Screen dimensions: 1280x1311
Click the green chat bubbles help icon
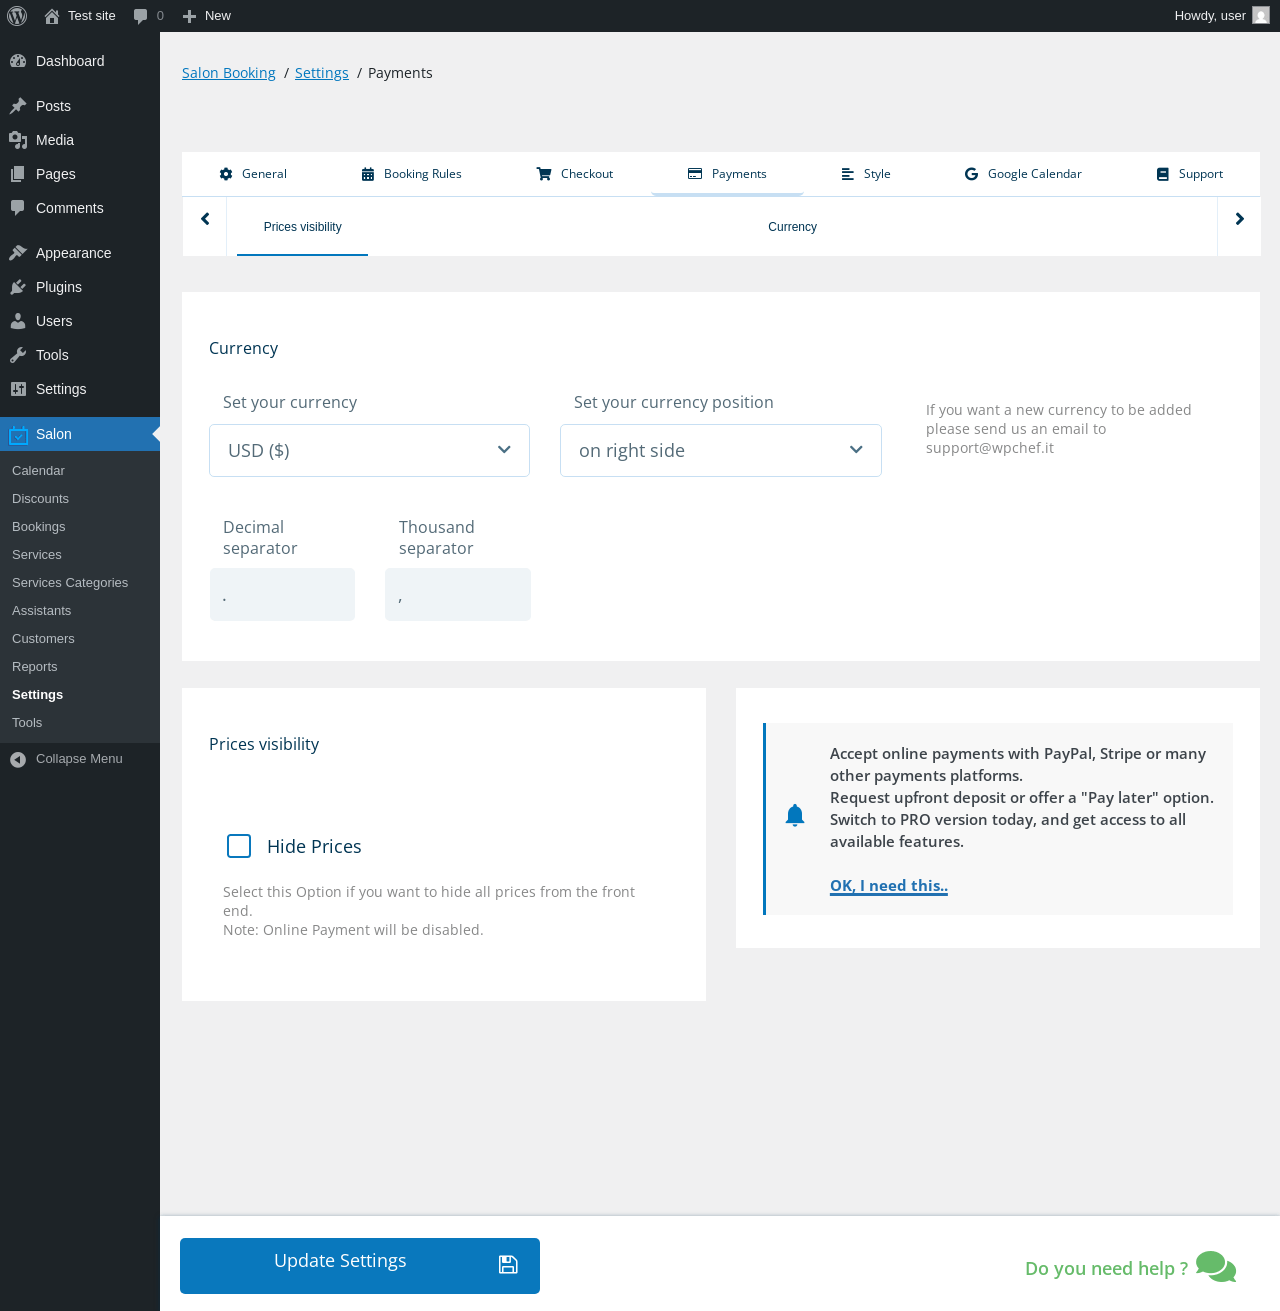tap(1216, 1266)
